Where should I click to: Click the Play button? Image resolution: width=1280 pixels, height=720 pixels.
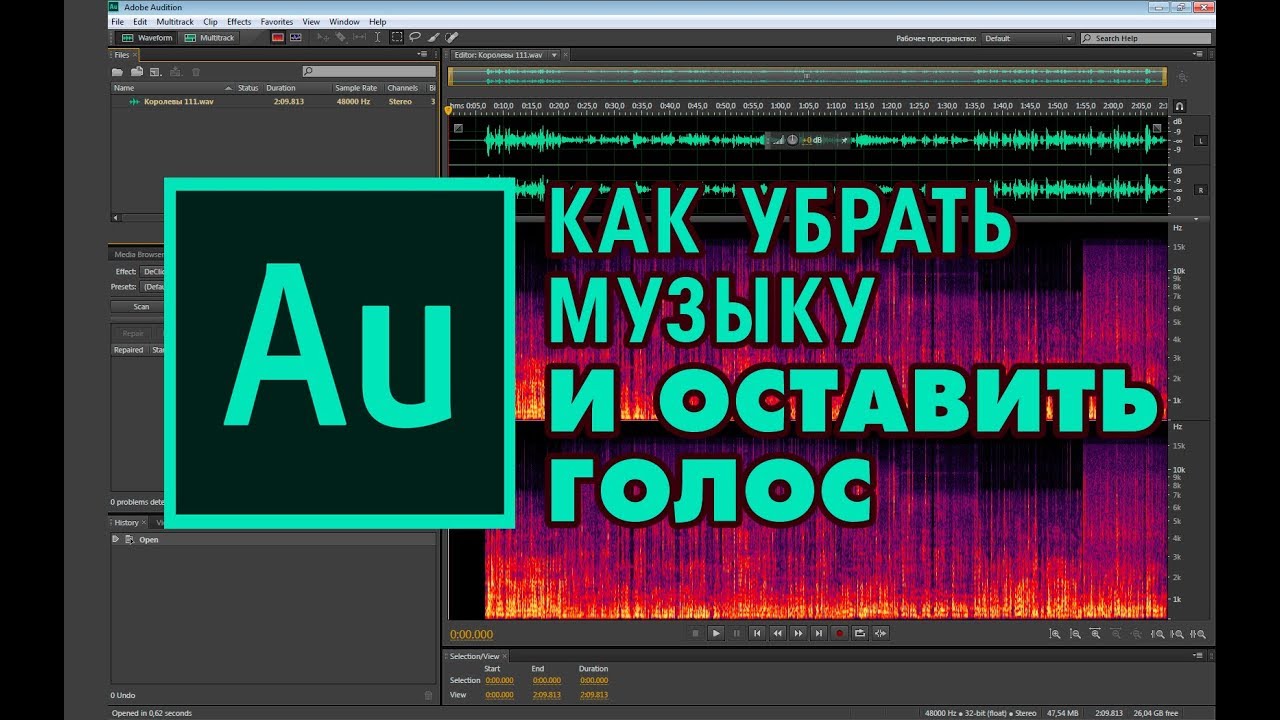[x=716, y=633]
